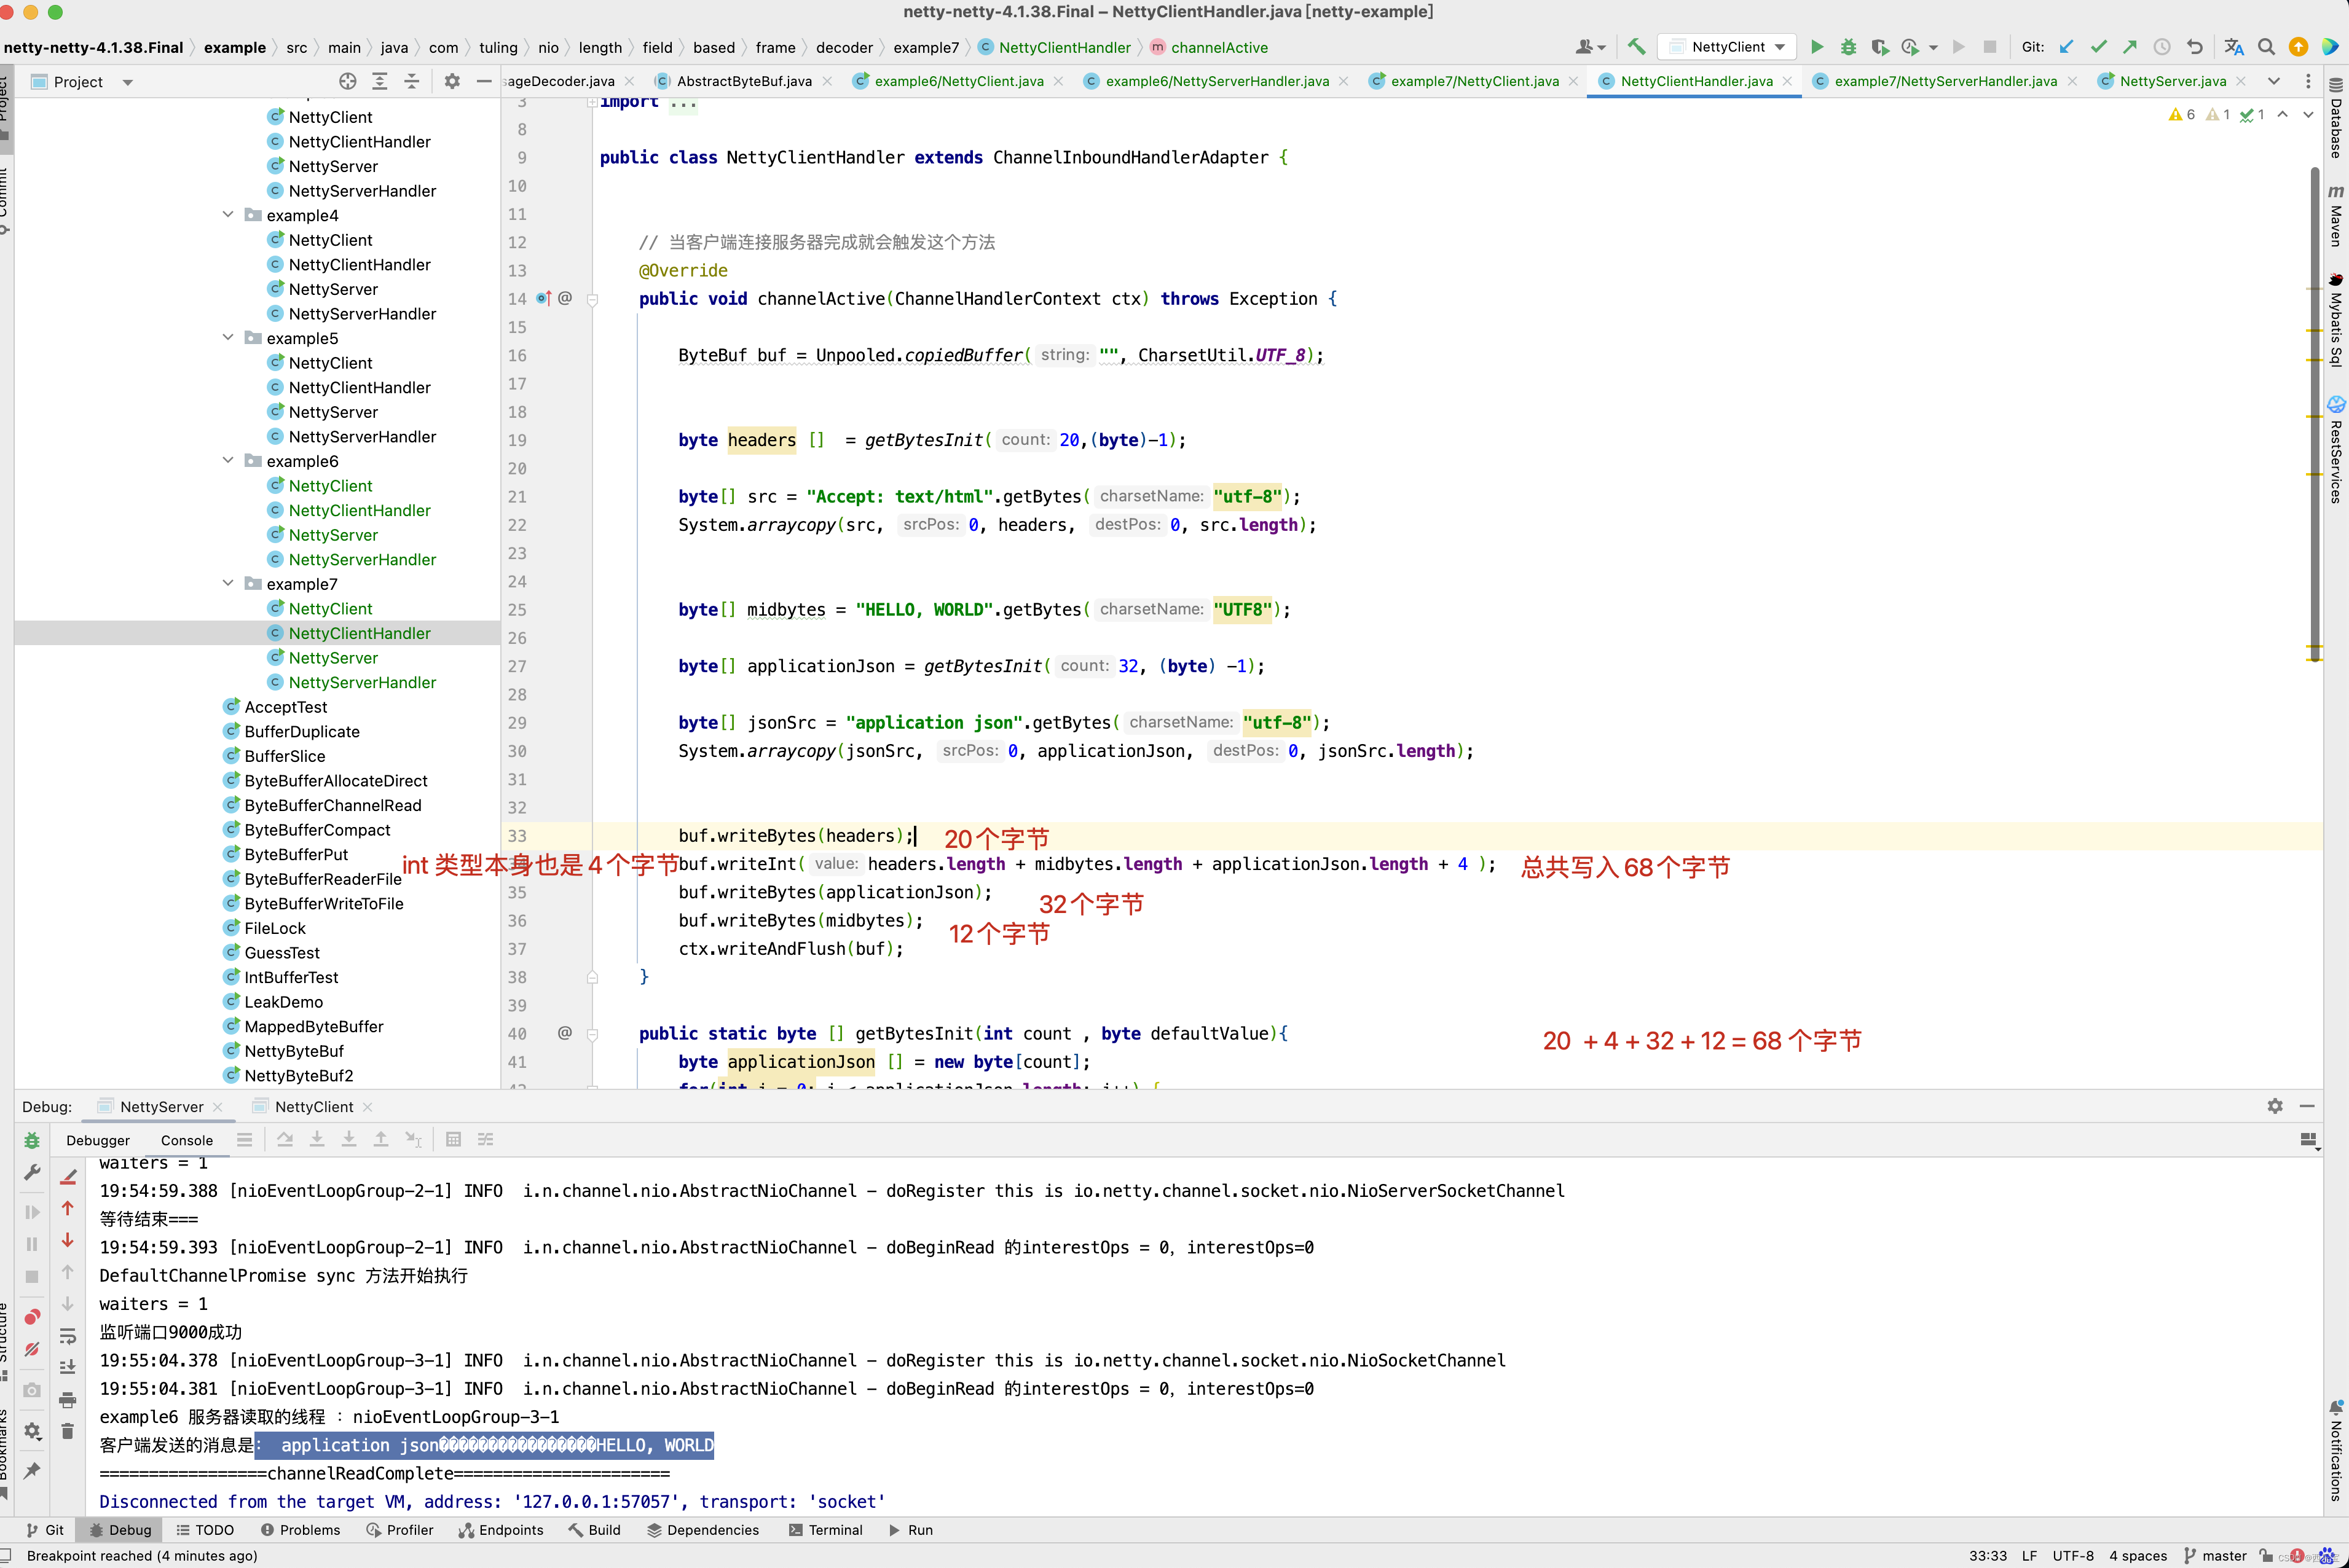Click the Search Everywhere magnifier icon

coord(2266,47)
